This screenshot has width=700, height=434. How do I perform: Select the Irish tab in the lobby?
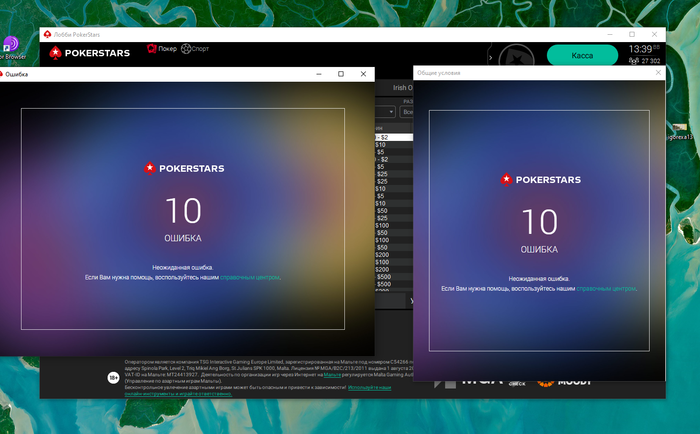pyautogui.click(x=402, y=88)
